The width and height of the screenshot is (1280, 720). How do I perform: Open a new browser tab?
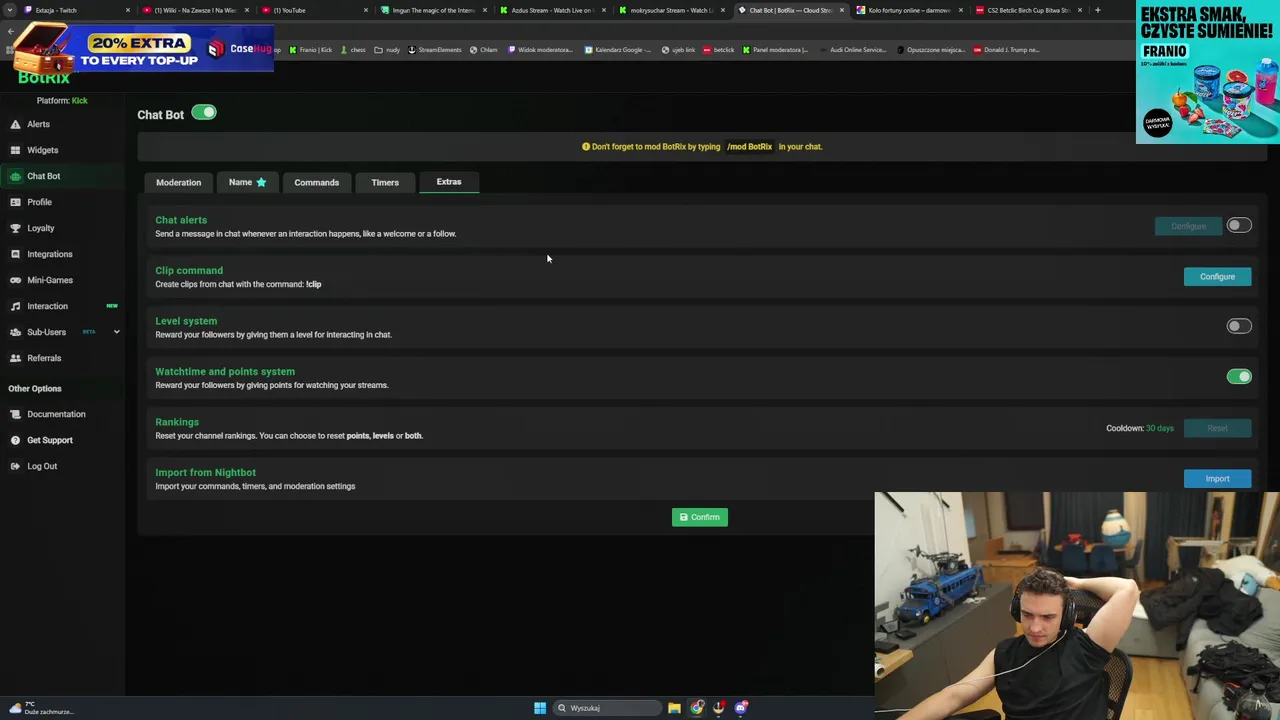1097,10
